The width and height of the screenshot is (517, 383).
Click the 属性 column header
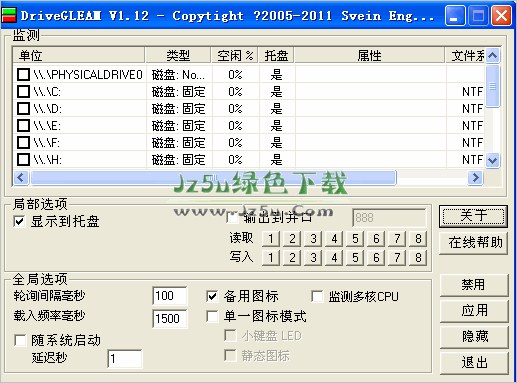click(x=370, y=55)
